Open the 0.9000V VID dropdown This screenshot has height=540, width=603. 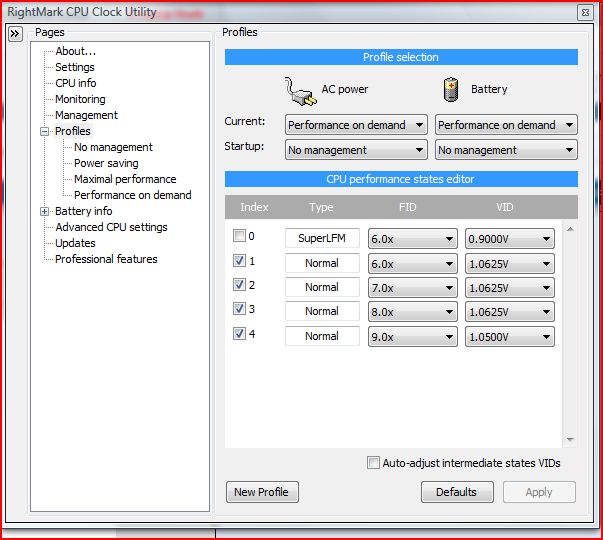tap(510, 239)
